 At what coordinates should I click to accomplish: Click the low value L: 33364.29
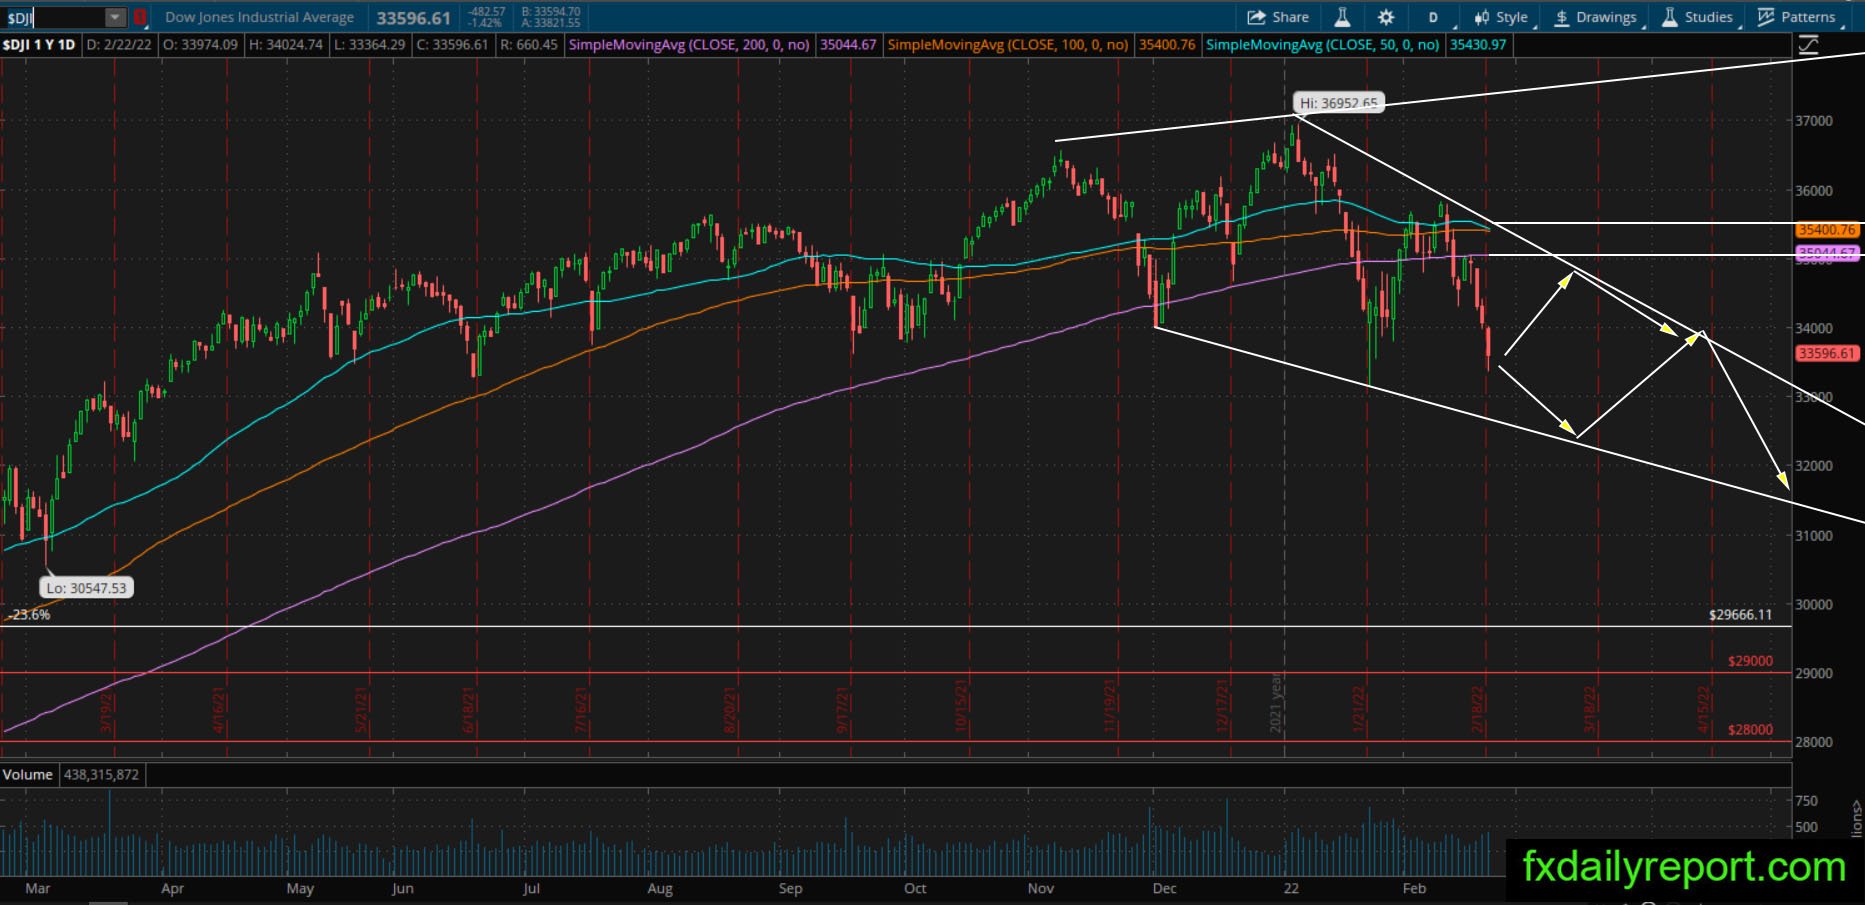pyautogui.click(x=368, y=45)
